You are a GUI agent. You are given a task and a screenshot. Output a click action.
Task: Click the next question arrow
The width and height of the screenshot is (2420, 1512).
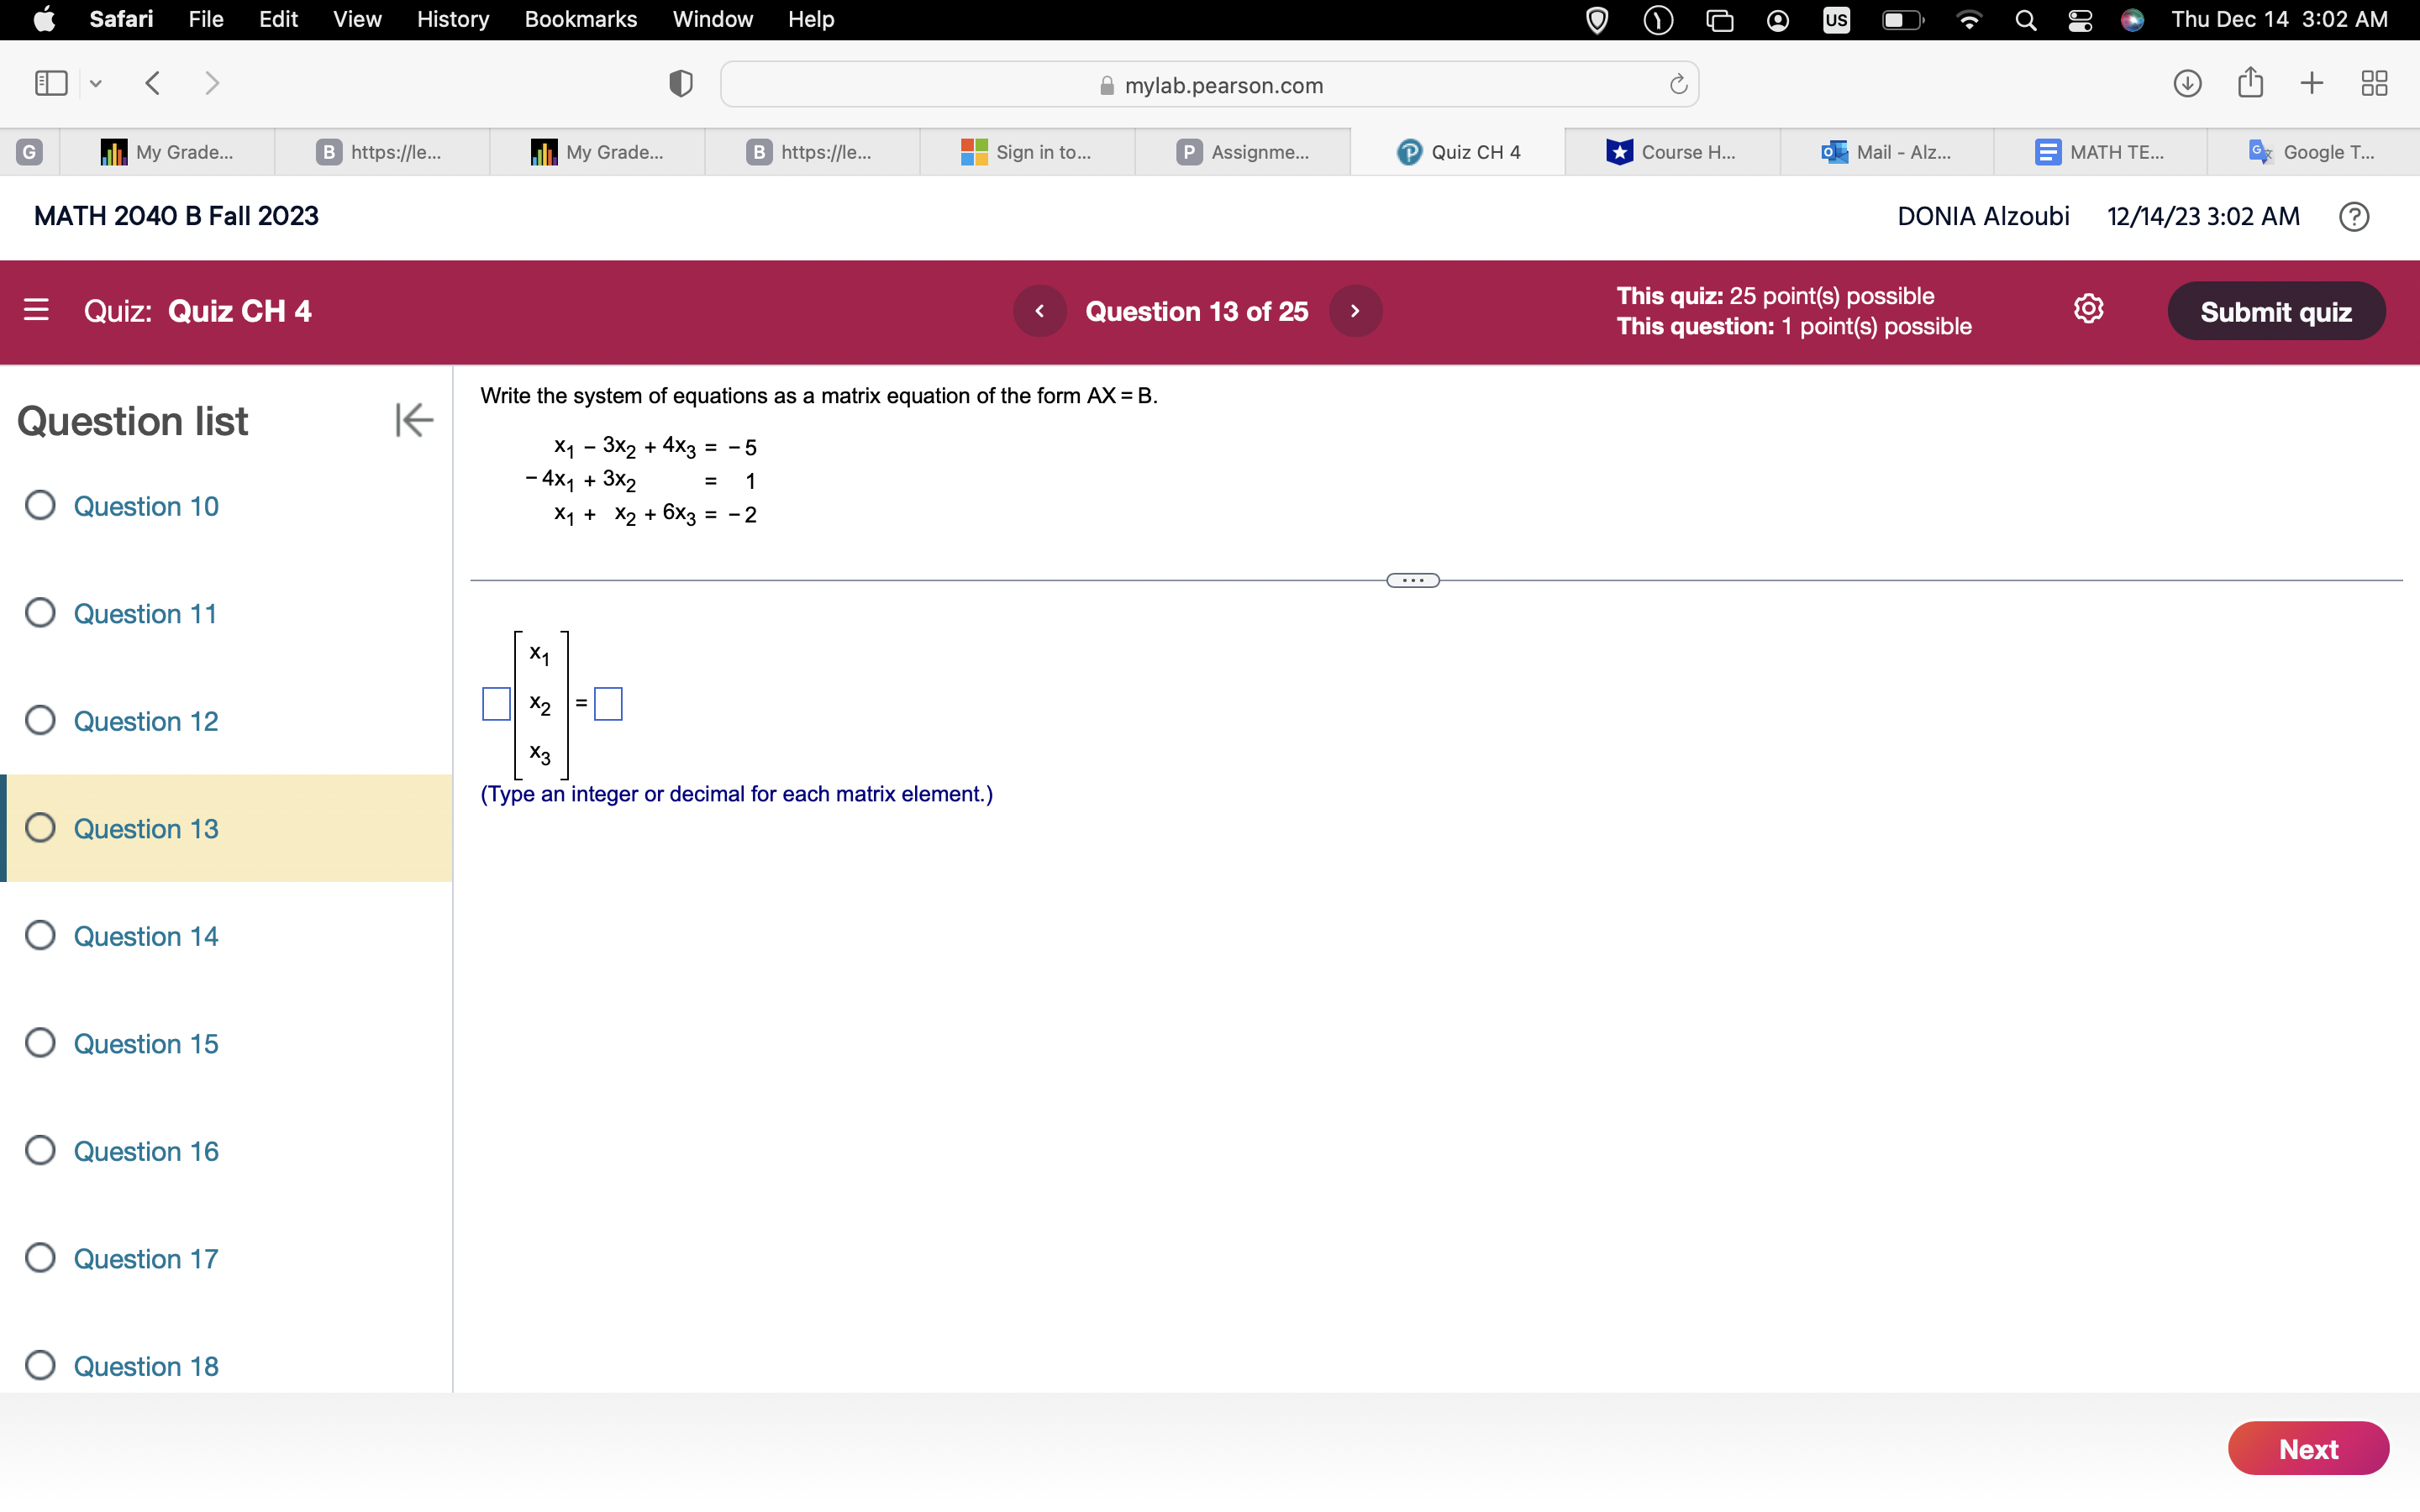(x=1357, y=312)
